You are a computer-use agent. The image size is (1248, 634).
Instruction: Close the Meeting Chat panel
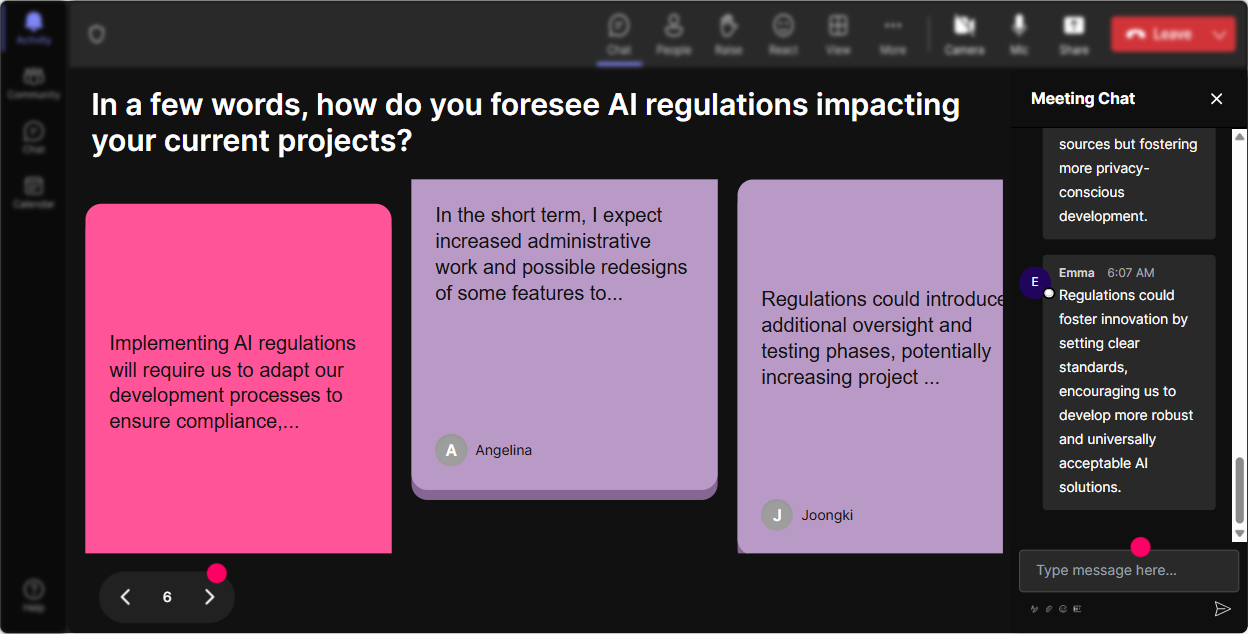point(1217,99)
